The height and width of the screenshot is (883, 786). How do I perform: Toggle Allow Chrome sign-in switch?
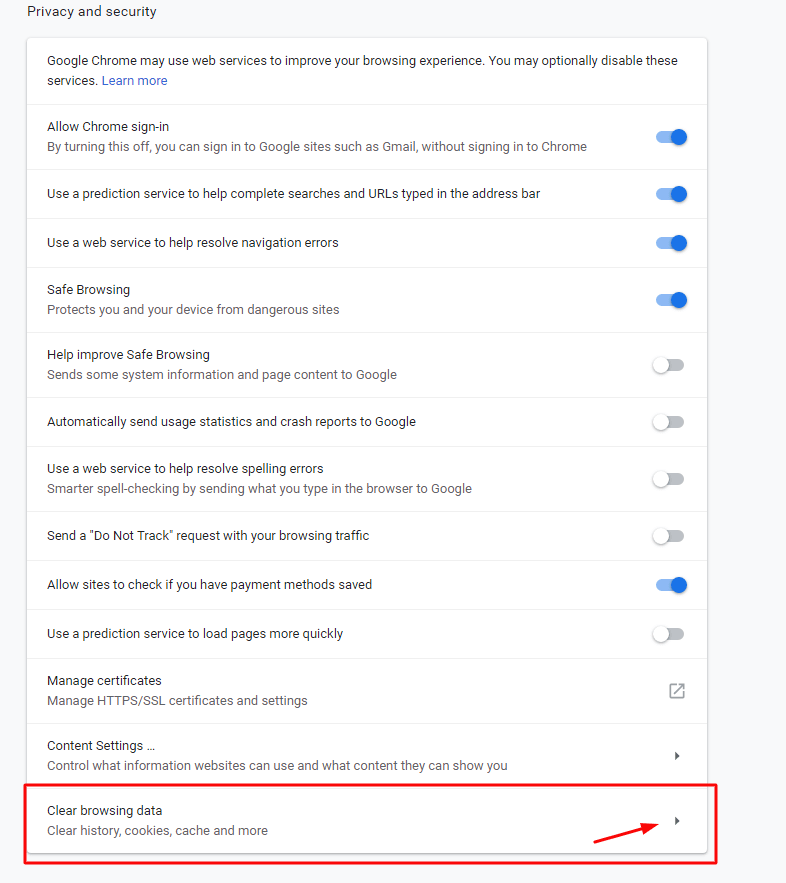point(671,137)
